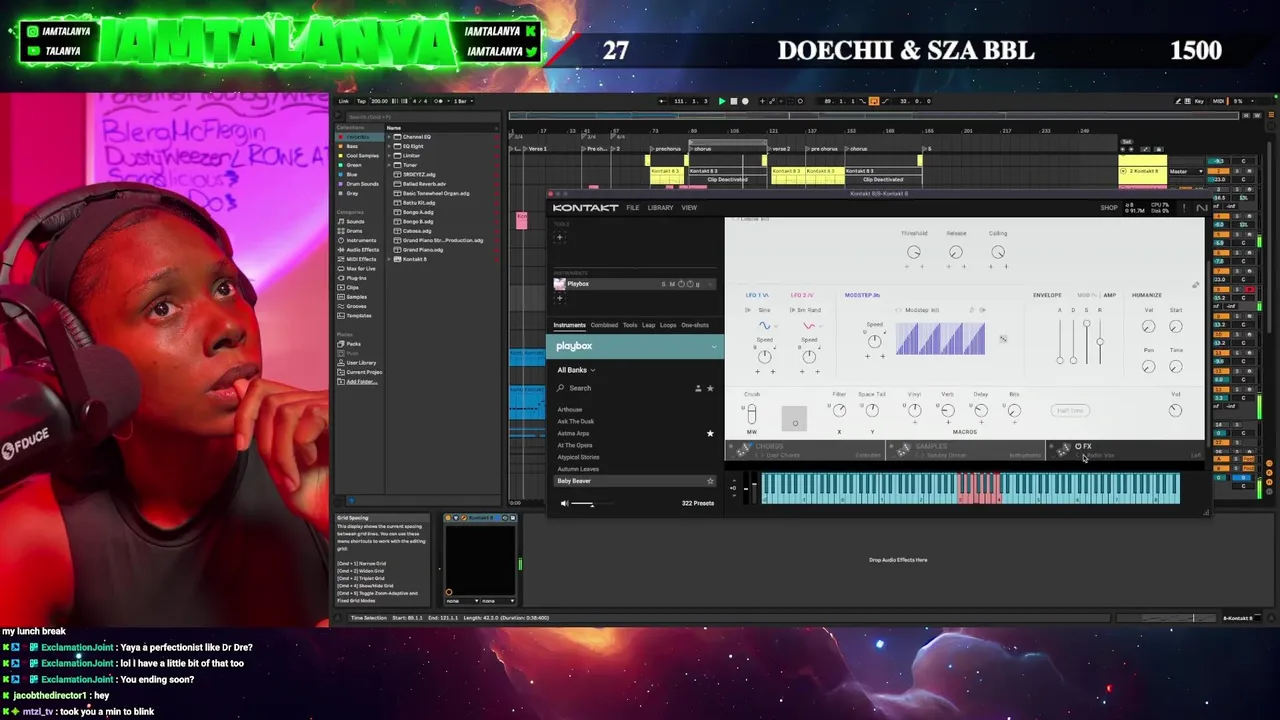
Task: Click the Half Time button
Action: [x=1071, y=410]
